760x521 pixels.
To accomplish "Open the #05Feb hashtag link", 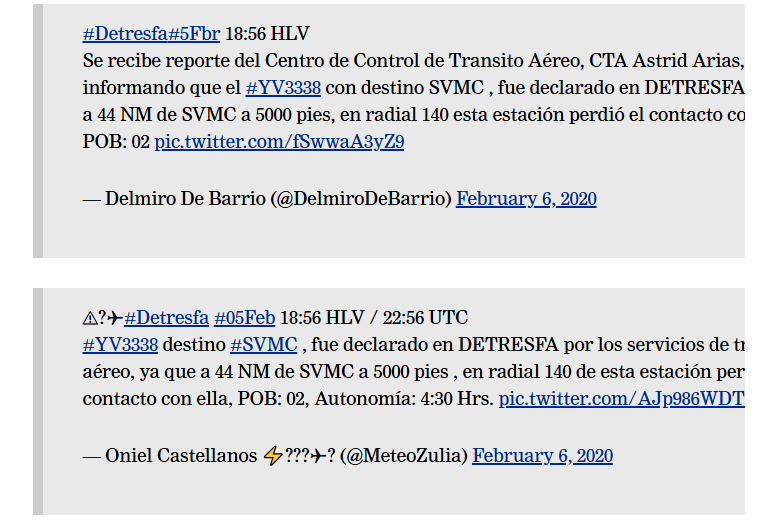I will [244, 318].
